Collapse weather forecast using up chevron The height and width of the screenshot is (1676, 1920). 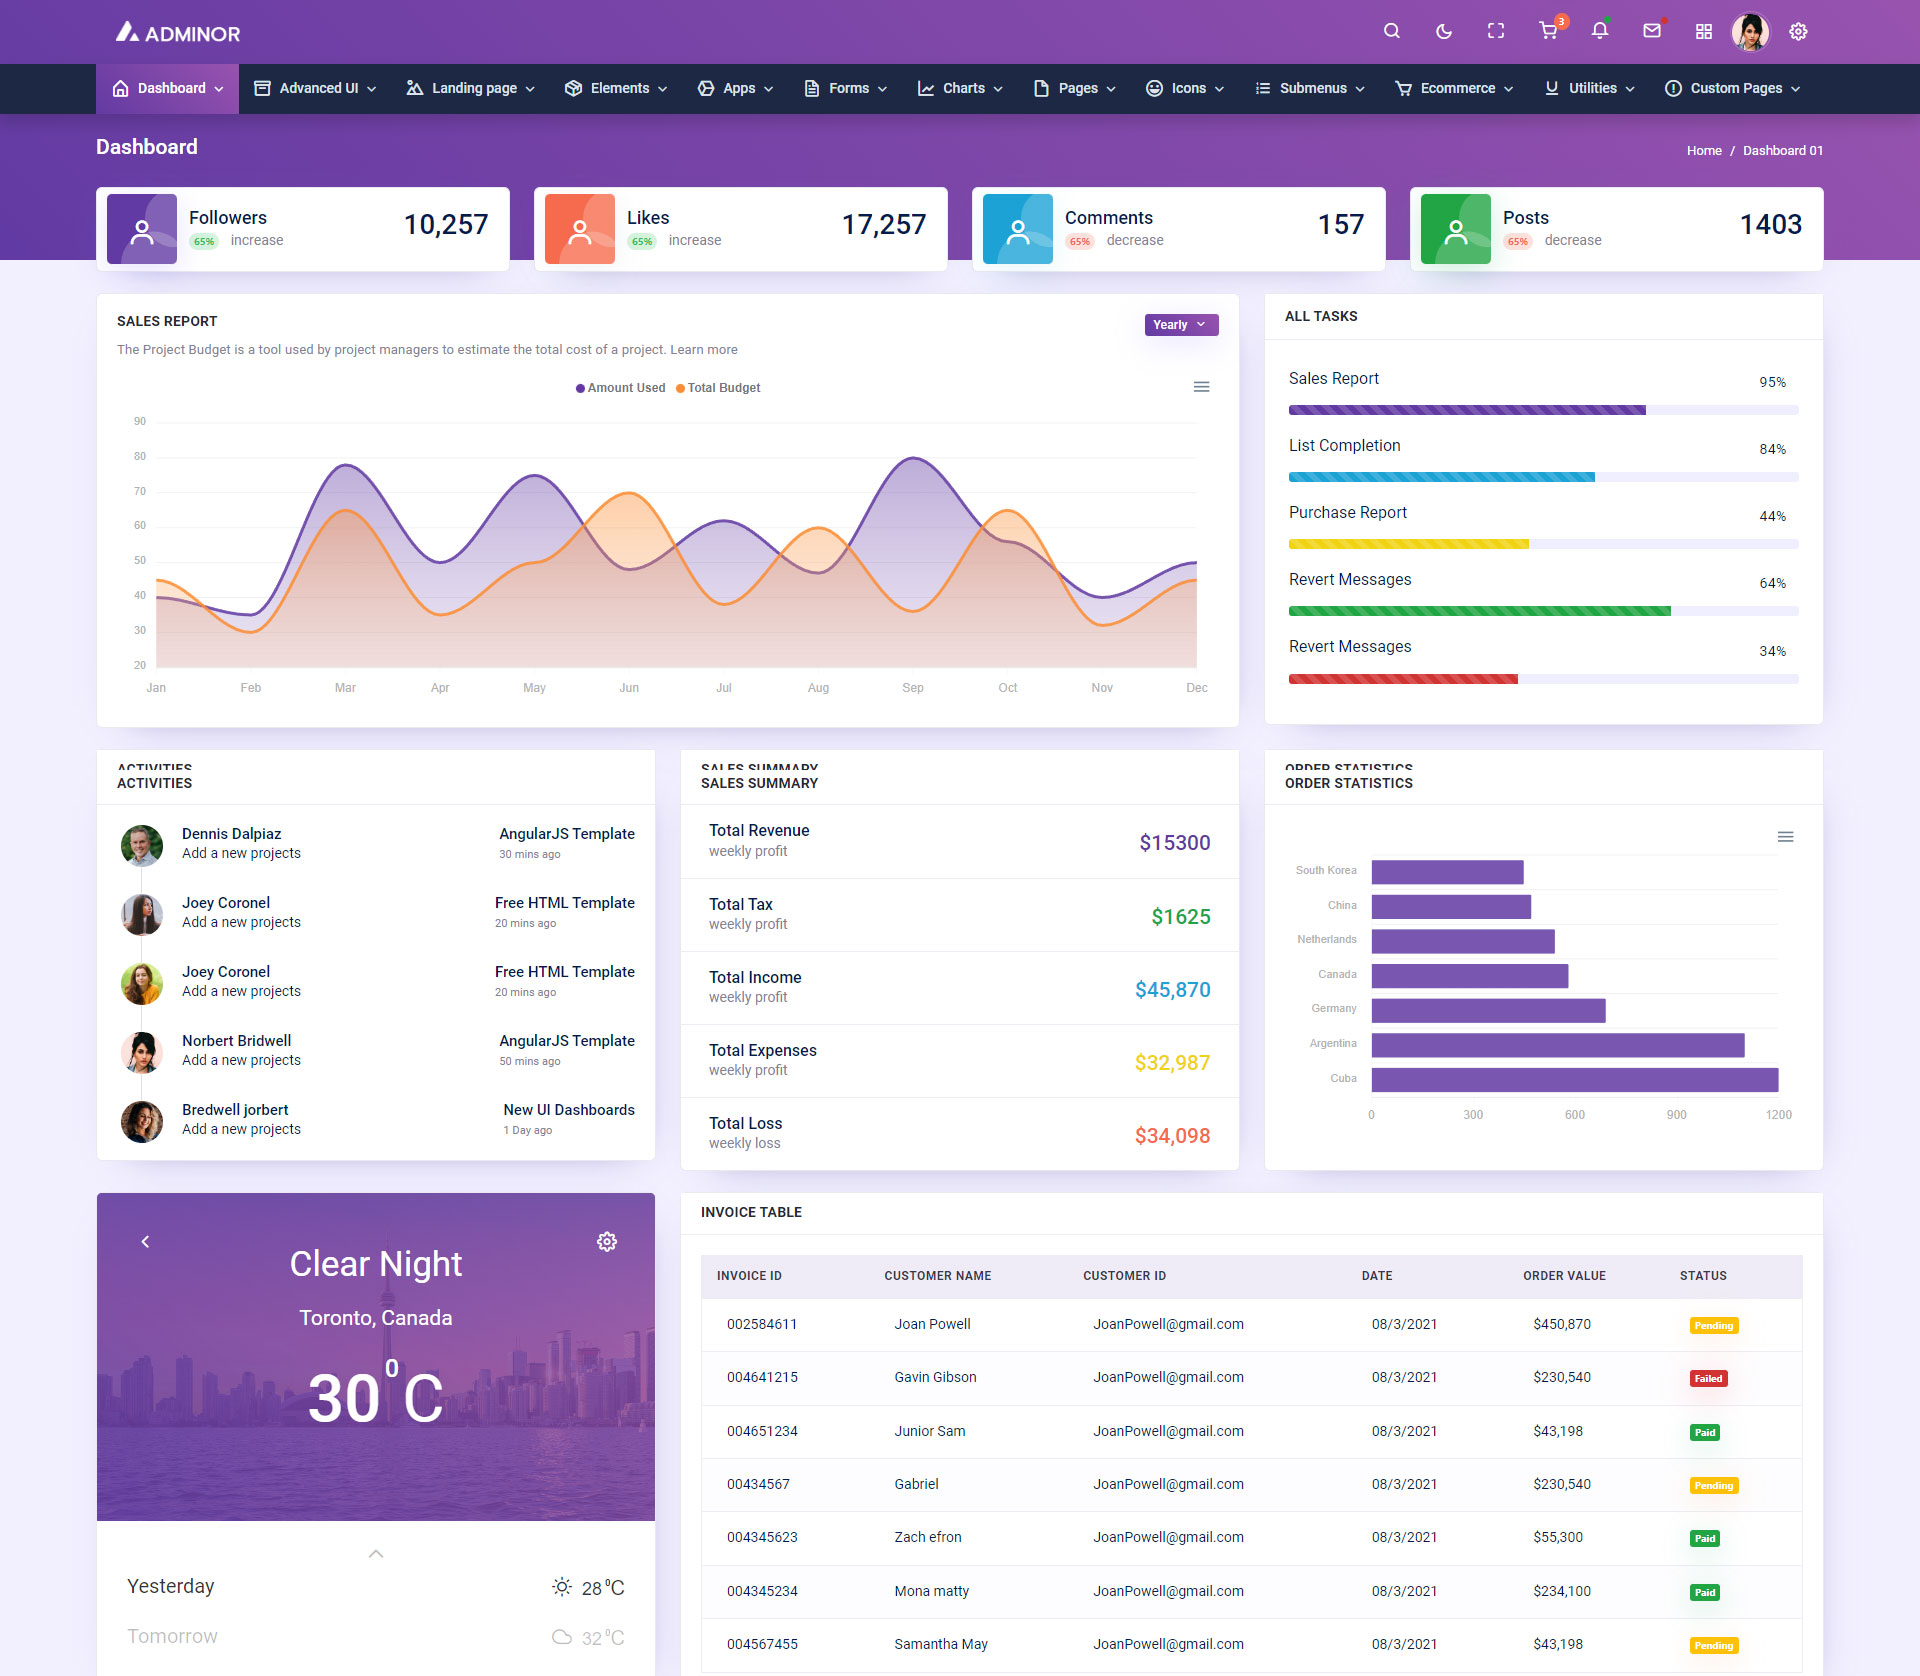[x=376, y=1553]
